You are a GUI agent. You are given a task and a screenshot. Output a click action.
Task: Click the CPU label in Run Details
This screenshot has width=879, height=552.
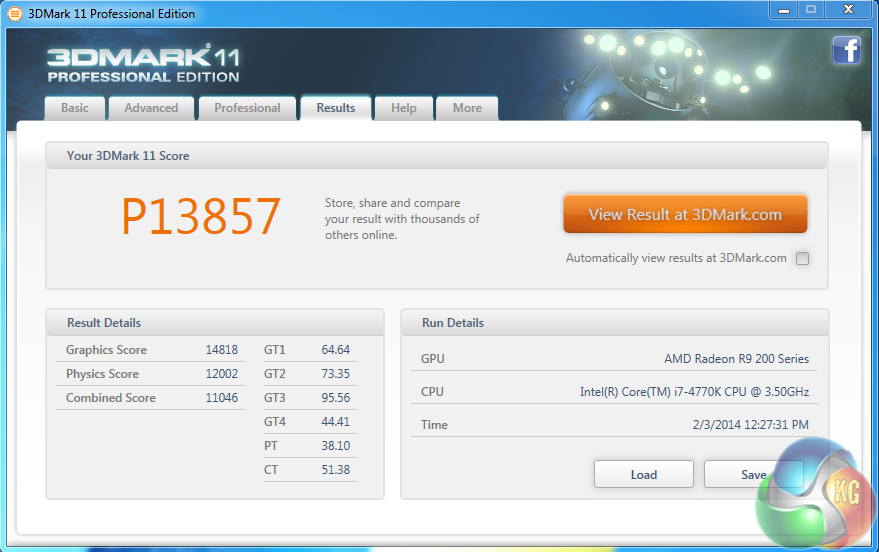(x=432, y=392)
